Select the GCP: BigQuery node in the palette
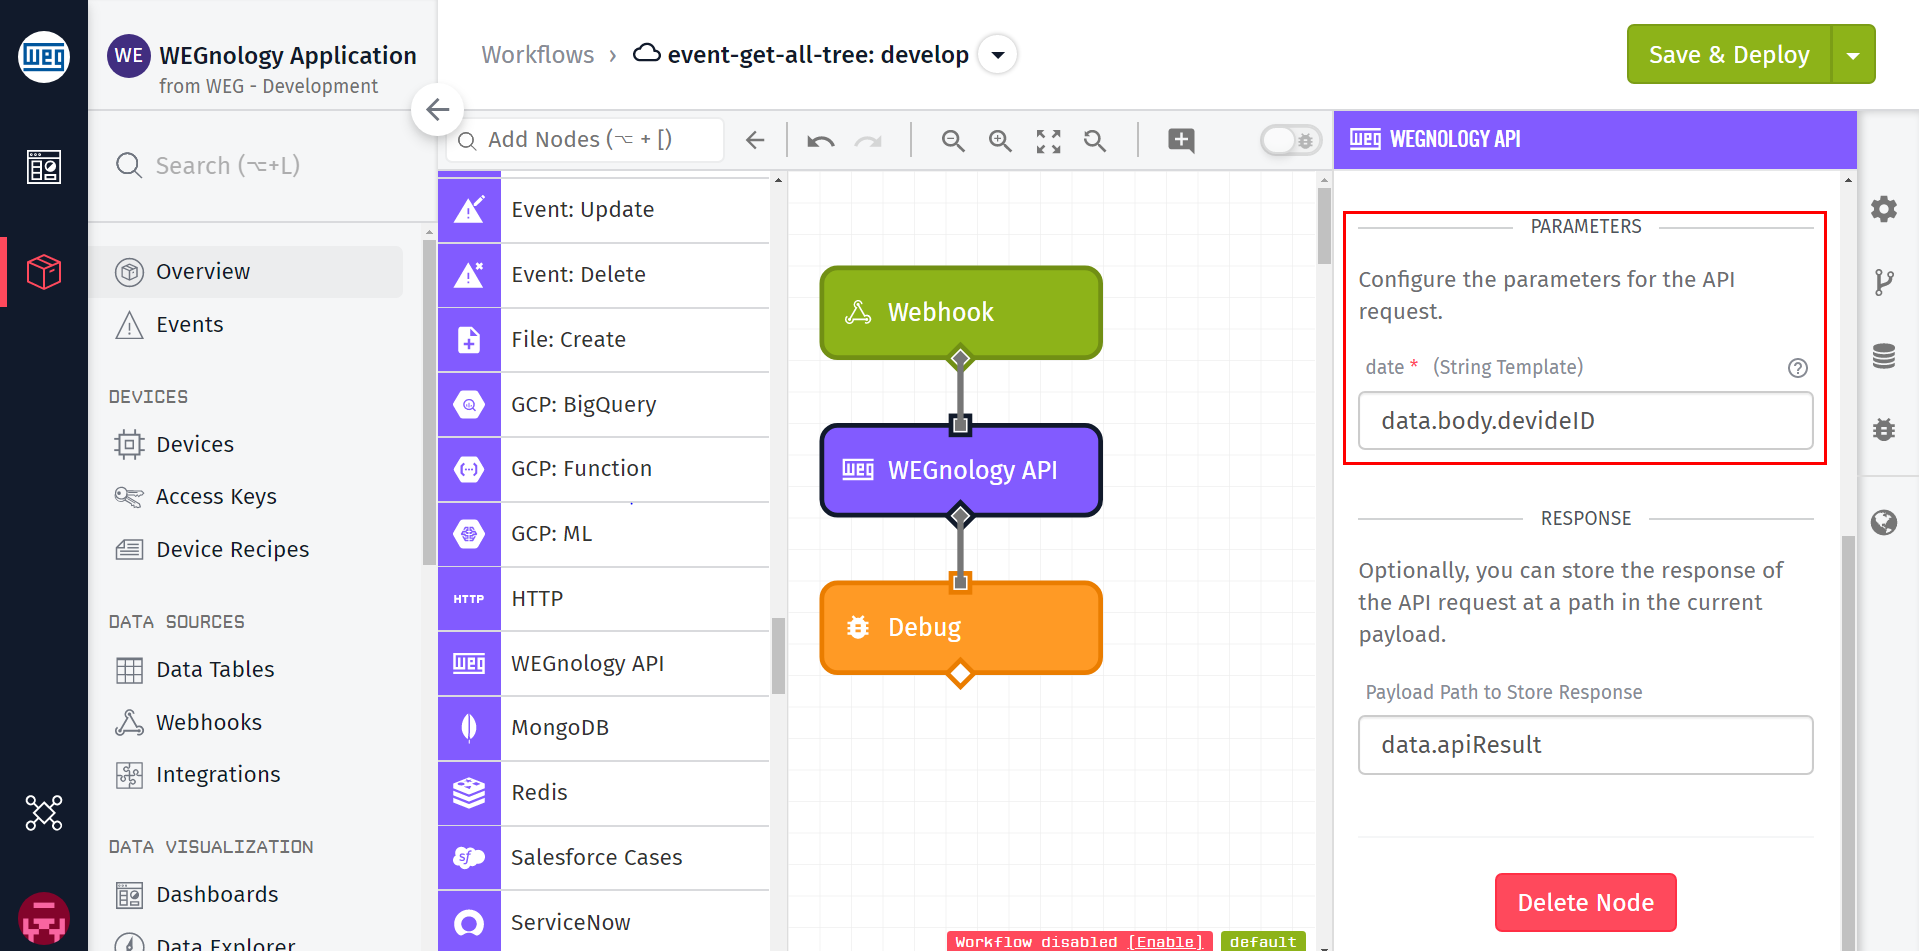Viewport: 1919px width, 951px height. pos(604,405)
